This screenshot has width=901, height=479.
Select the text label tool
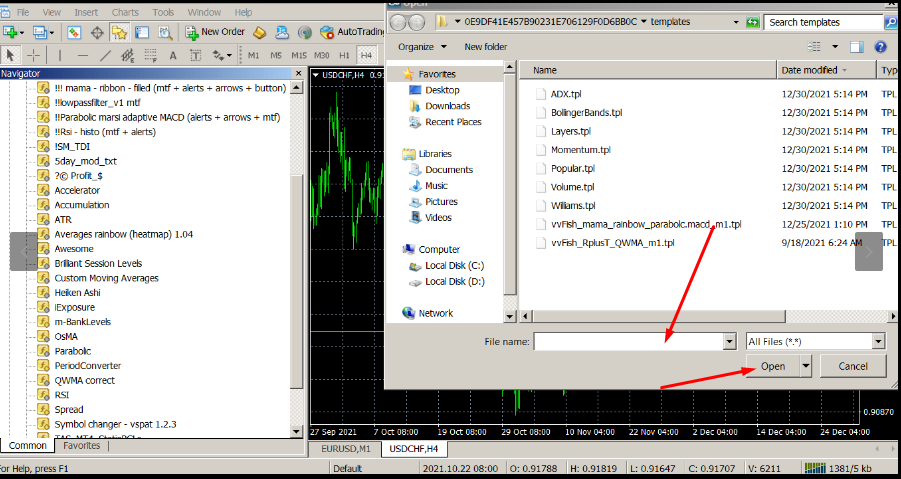[172, 55]
